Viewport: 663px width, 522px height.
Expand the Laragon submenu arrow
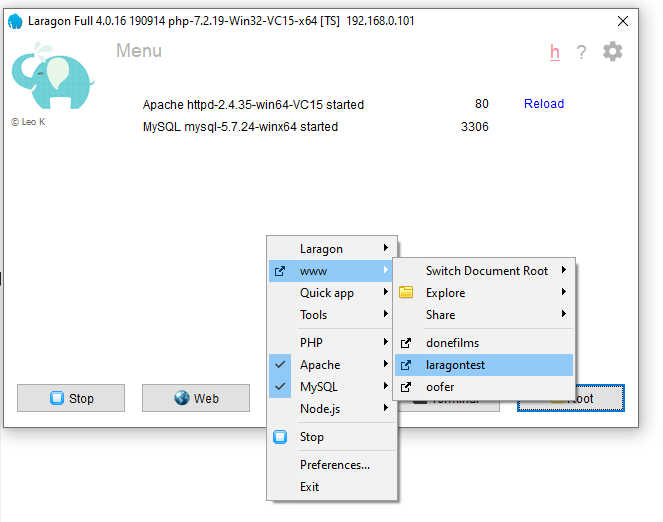coord(386,248)
